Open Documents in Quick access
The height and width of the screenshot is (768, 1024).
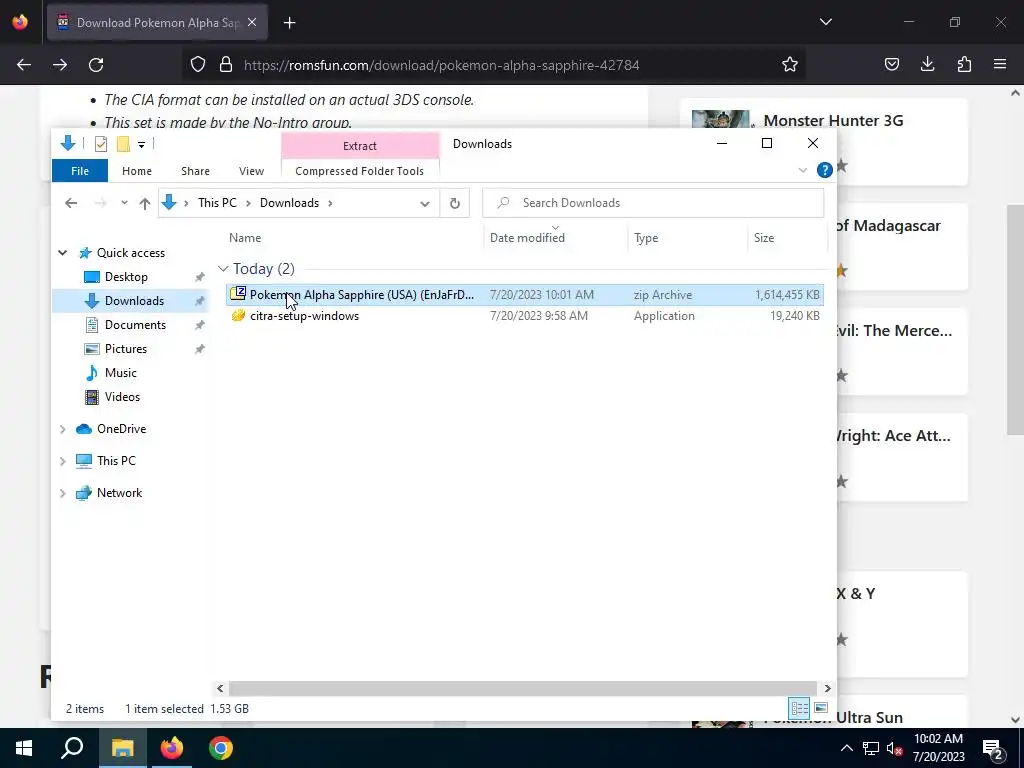[135, 325]
